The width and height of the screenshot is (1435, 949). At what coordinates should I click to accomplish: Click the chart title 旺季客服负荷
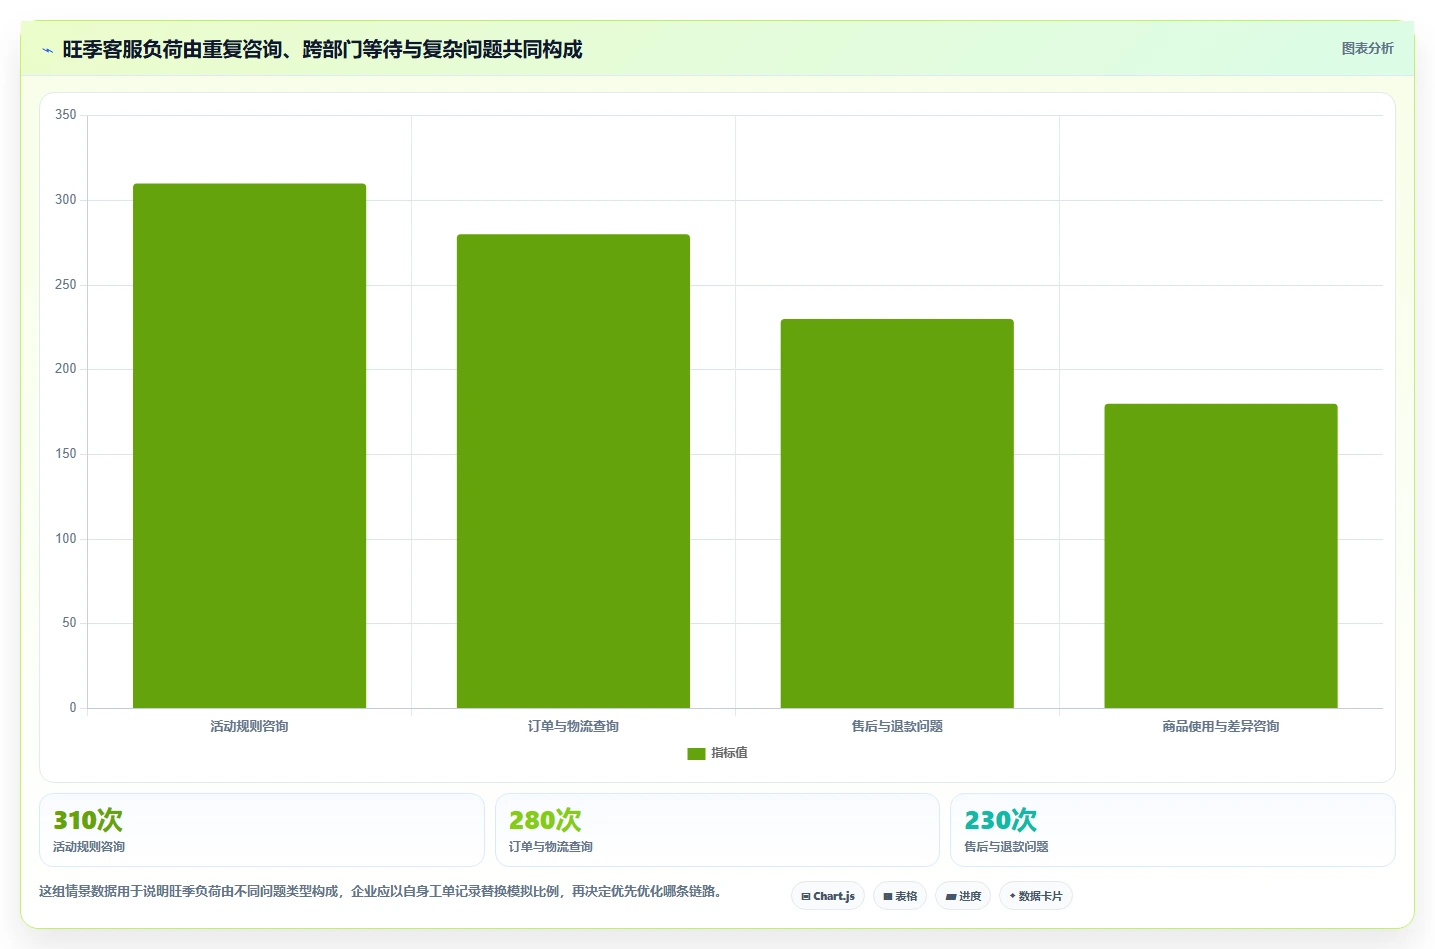coord(322,49)
